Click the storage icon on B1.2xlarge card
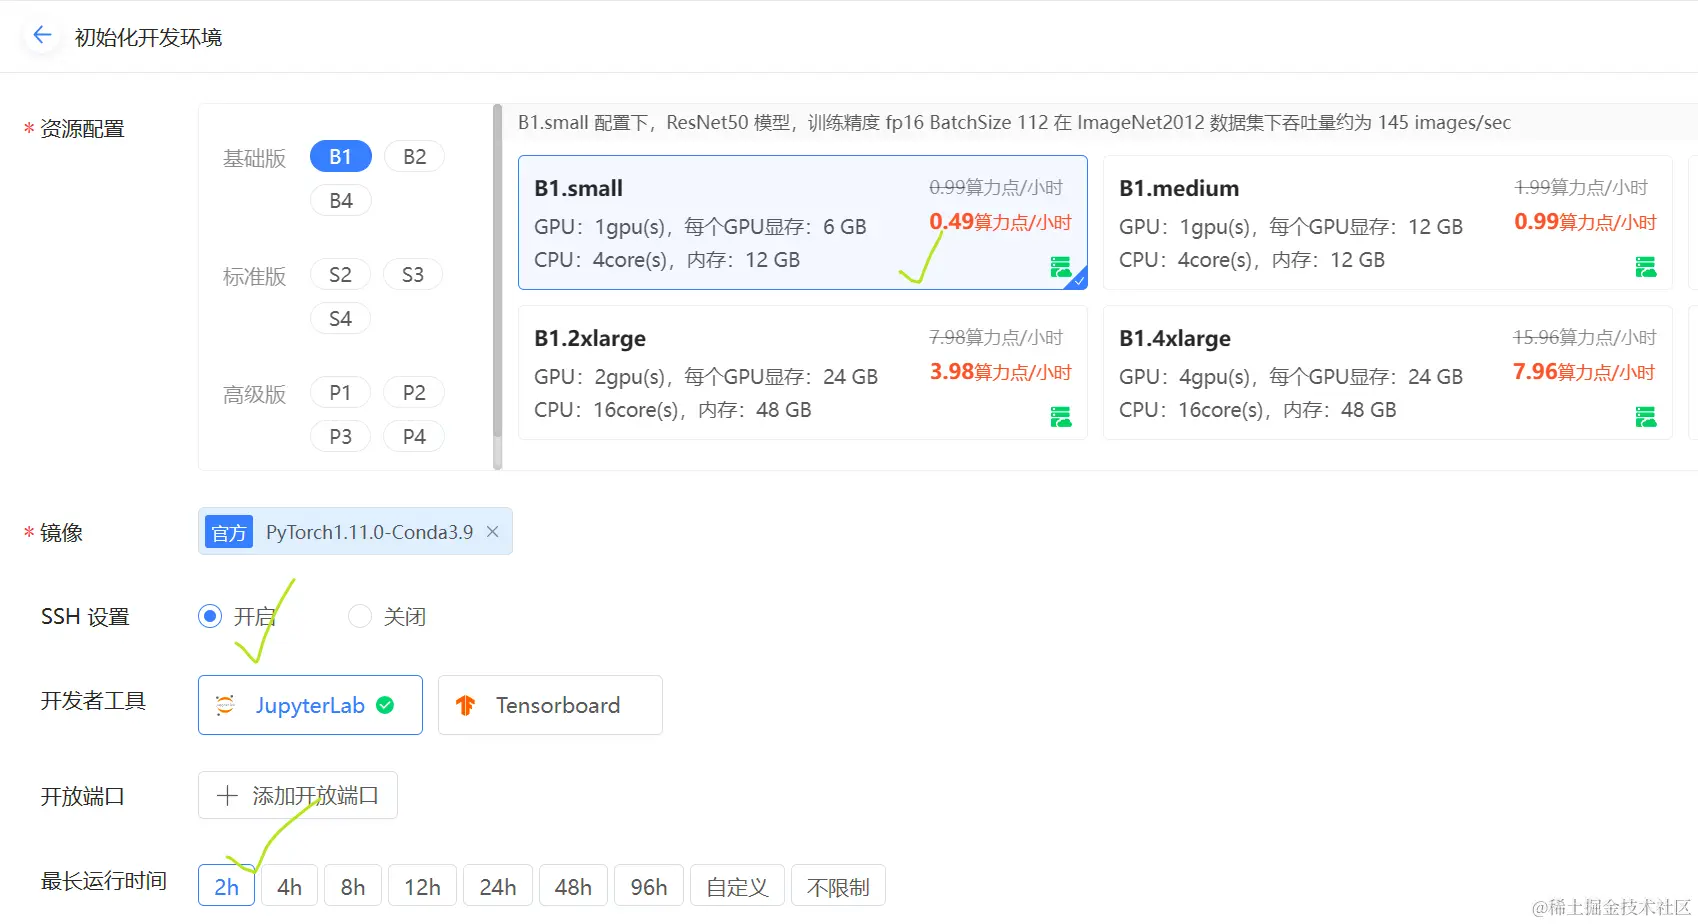Screen dimensions: 1698x924 (x=1060, y=417)
